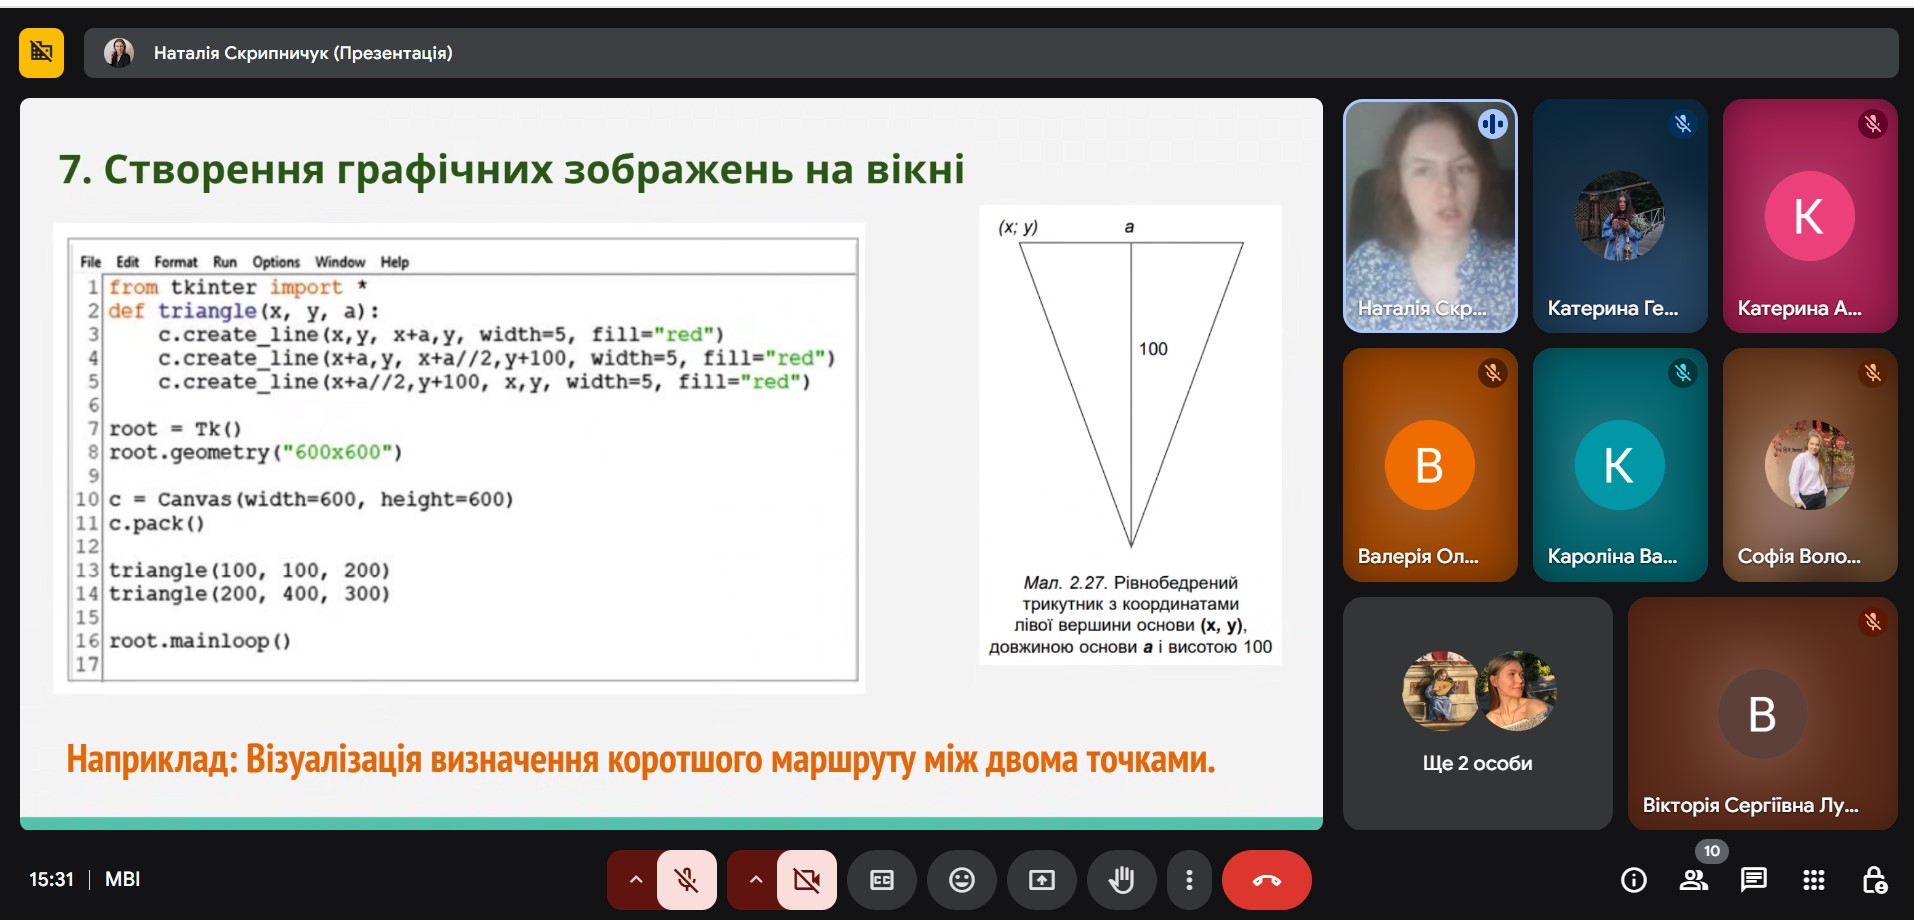Show participants list people icon
Screen dimensions: 1914x920
coord(1693,880)
